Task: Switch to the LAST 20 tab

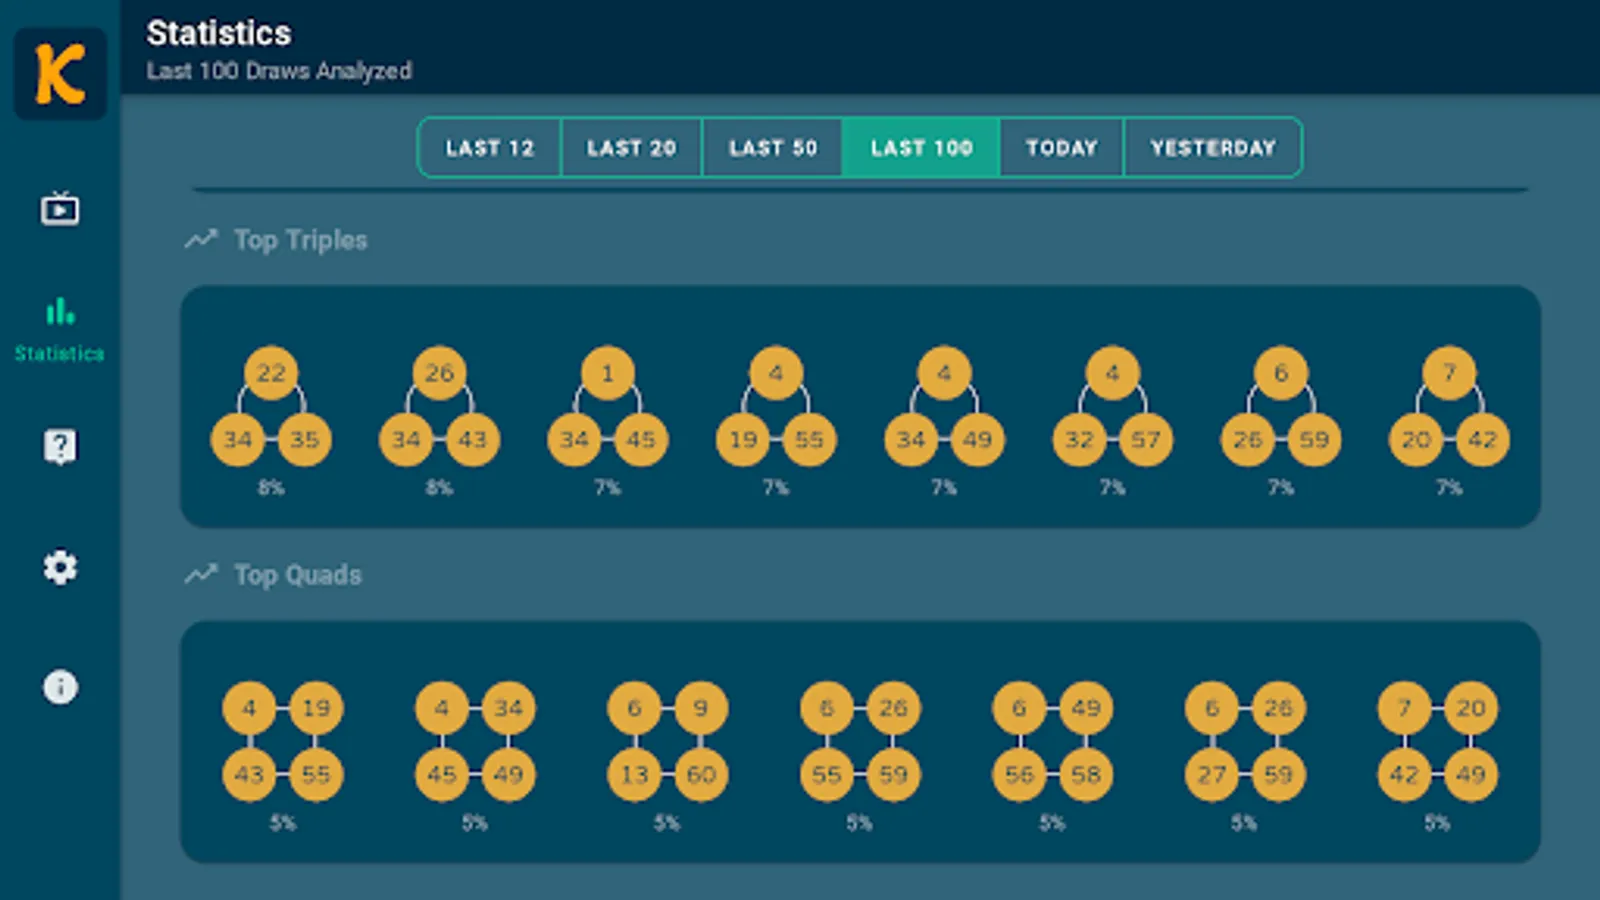Action: [x=632, y=148]
